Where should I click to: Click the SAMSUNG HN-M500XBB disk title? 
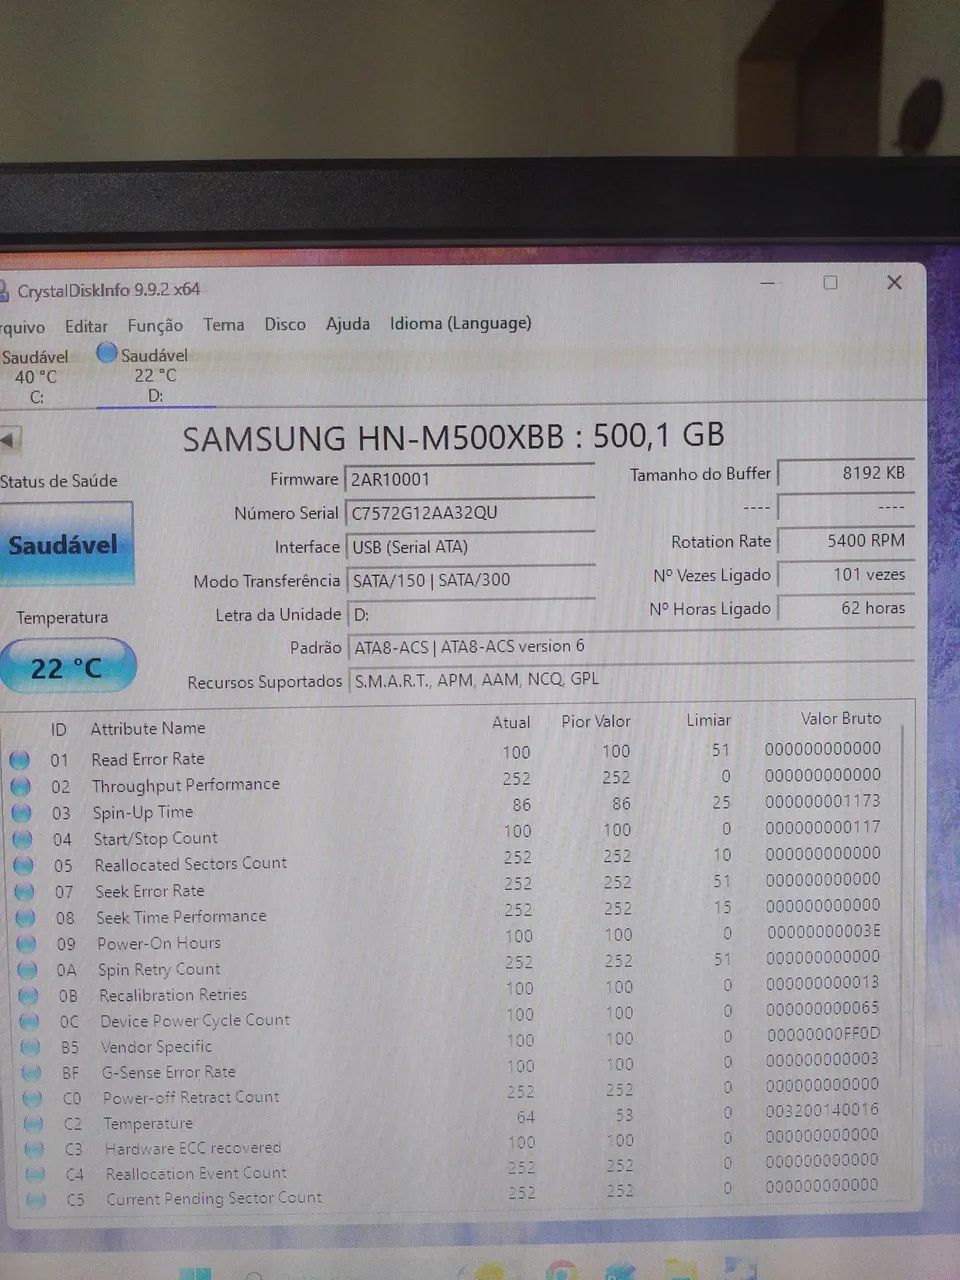453,437
